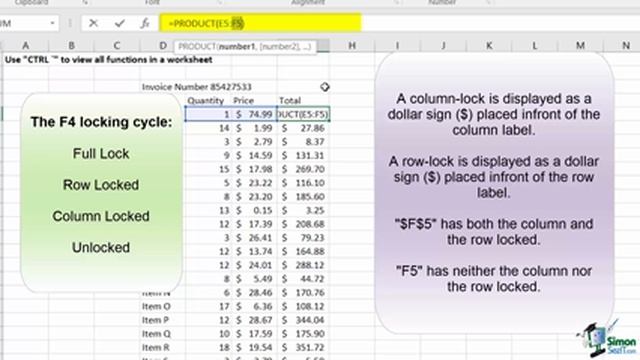Select the price cell 17.98

point(254,169)
